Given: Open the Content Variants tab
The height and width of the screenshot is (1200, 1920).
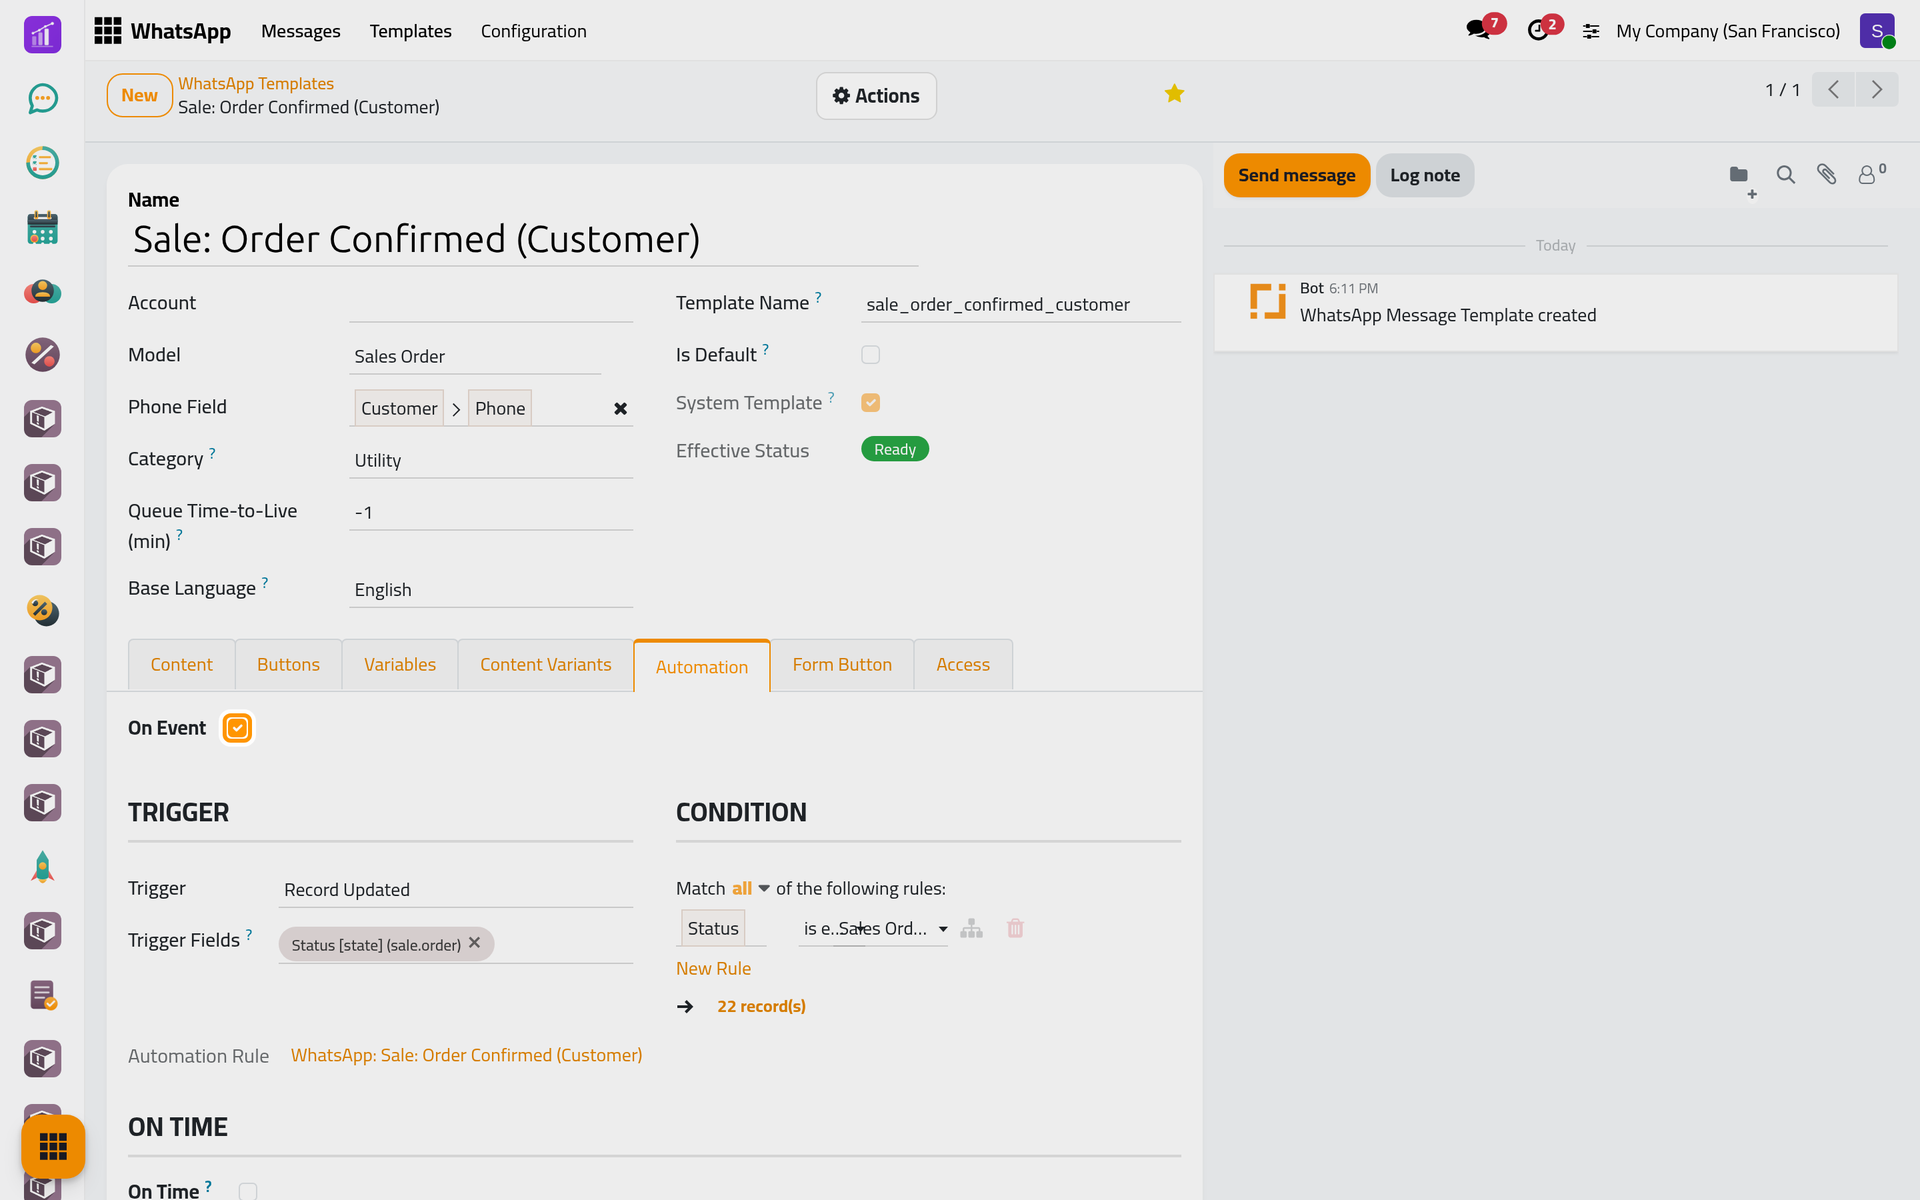Looking at the screenshot, I should pyautogui.click(x=545, y=665).
